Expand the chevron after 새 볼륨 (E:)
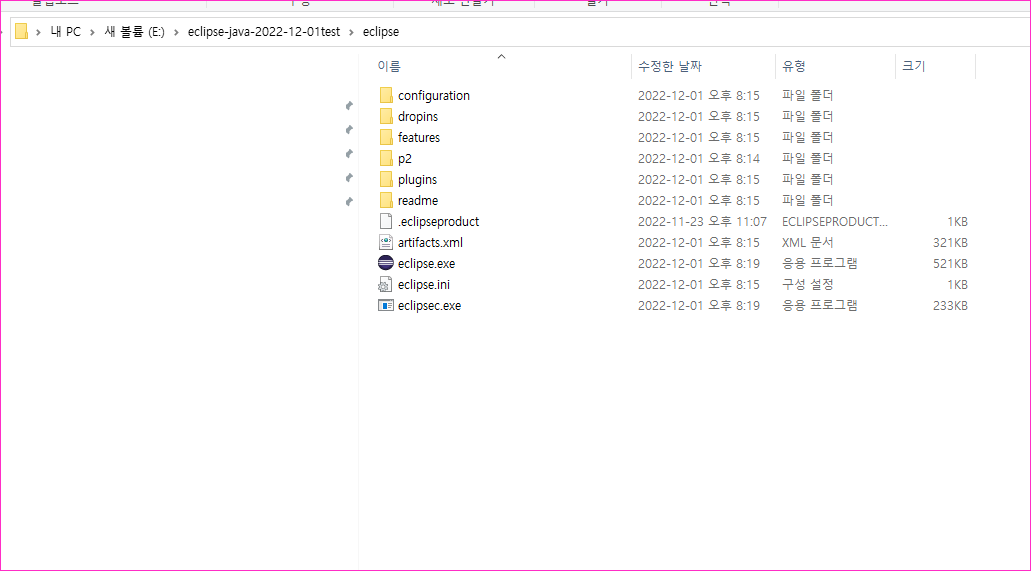Screen dimensions: 1031x571 pyautogui.click(x=176, y=32)
